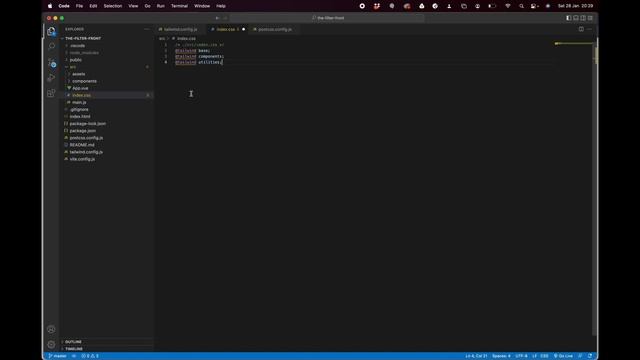The height and width of the screenshot is (360, 640).
Task: Click the unsaved dot on index.css tab
Action: pyautogui.click(x=243, y=29)
